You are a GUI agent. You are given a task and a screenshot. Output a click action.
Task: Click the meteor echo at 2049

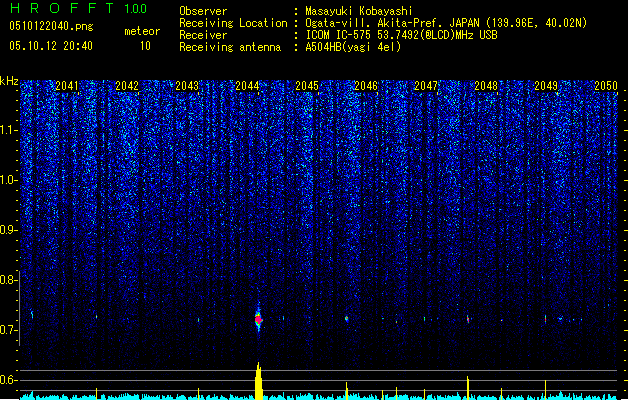coord(545,319)
